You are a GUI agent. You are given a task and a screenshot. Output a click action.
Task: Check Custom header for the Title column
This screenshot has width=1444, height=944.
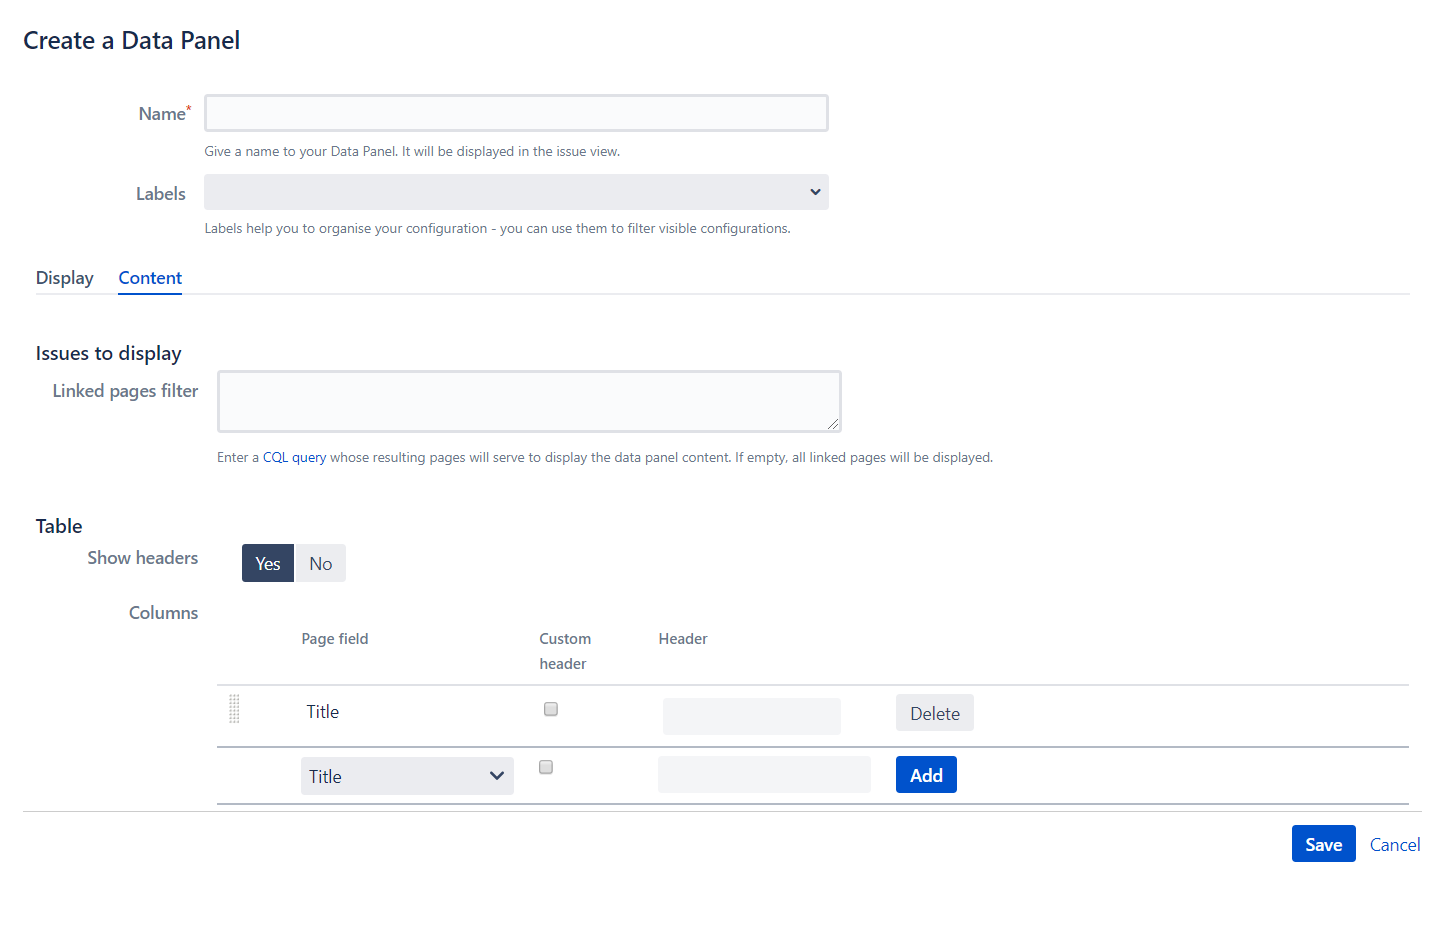550,708
